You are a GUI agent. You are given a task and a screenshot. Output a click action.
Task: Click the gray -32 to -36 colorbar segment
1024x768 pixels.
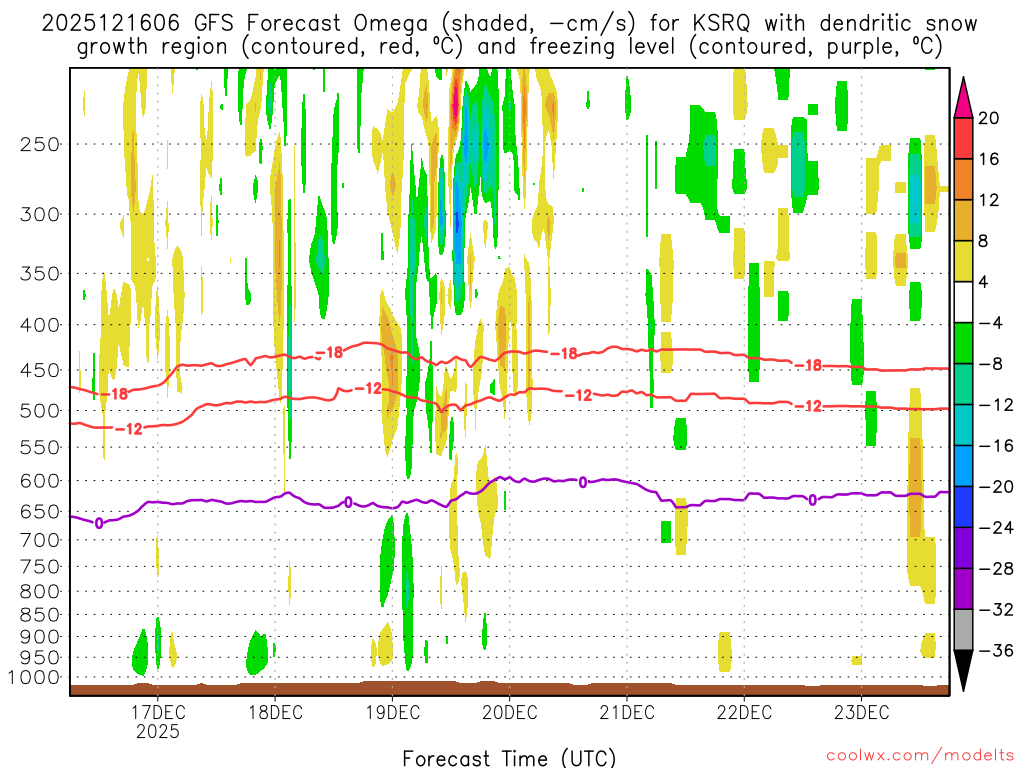tap(963, 630)
